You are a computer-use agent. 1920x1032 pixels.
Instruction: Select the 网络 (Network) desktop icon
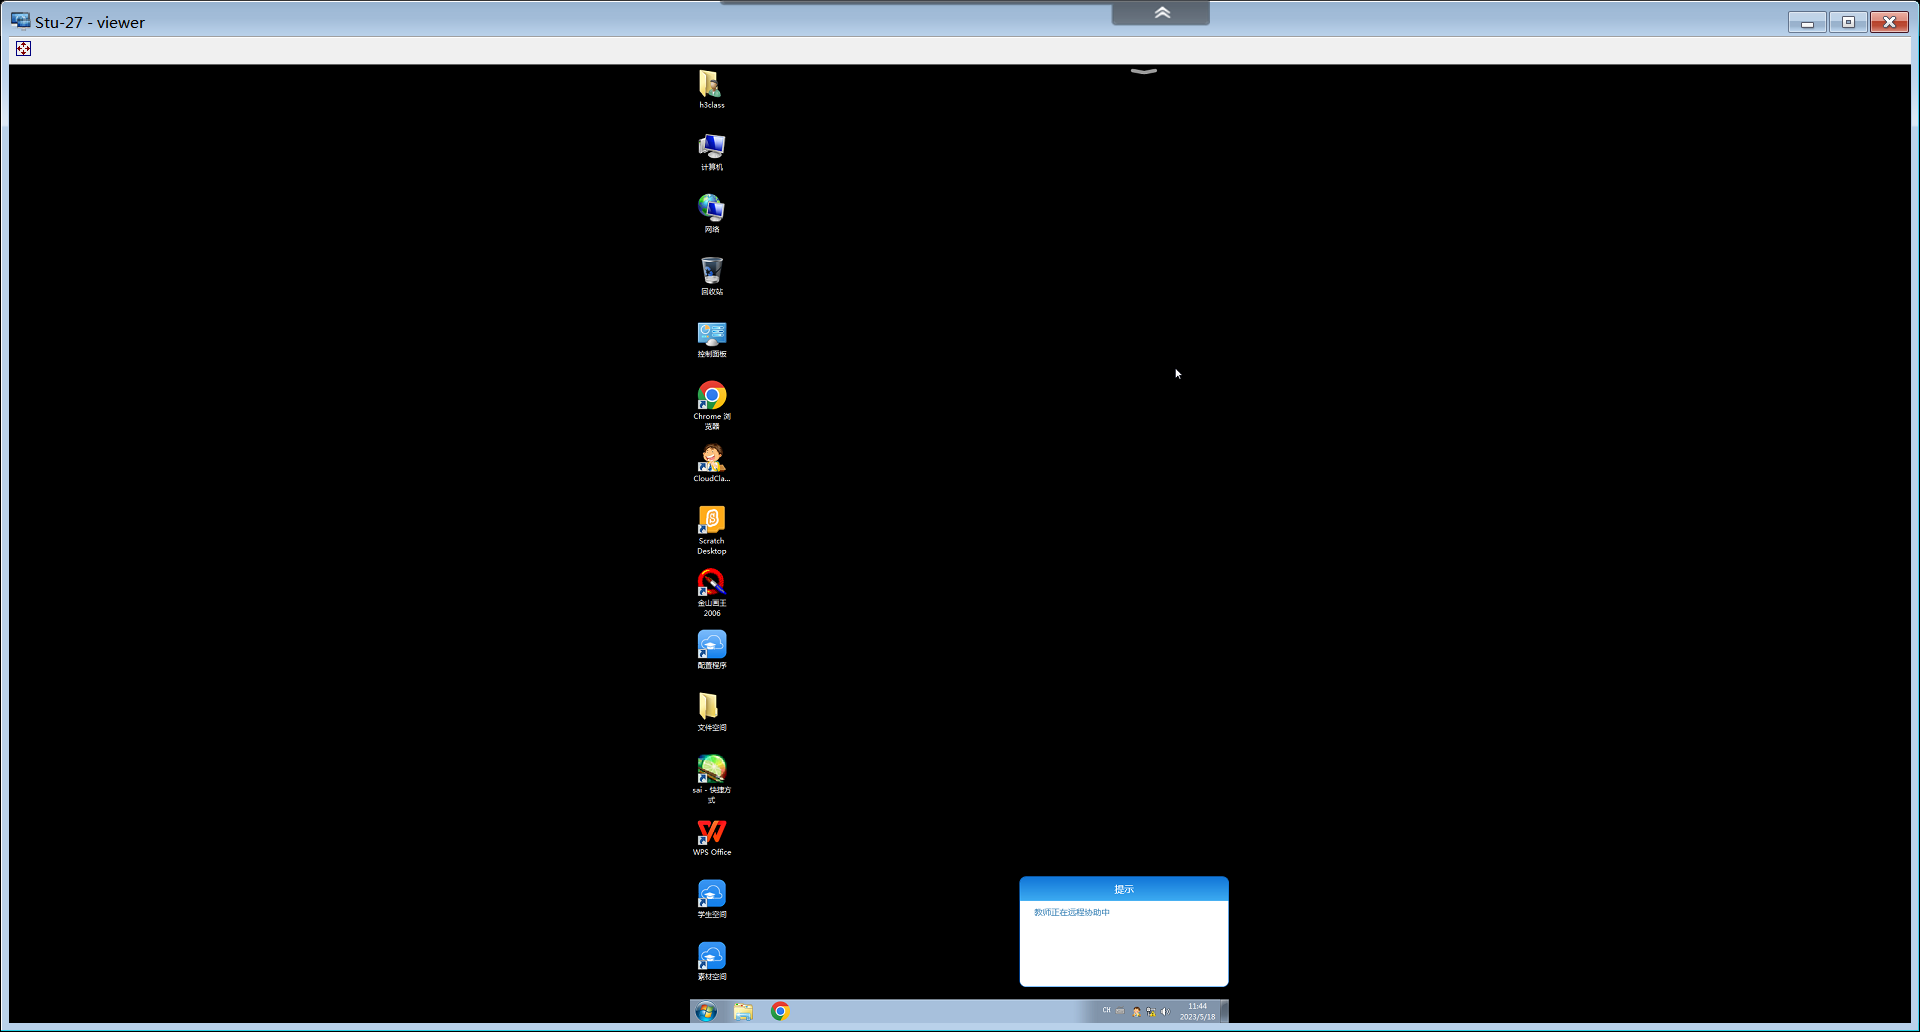[x=711, y=214]
